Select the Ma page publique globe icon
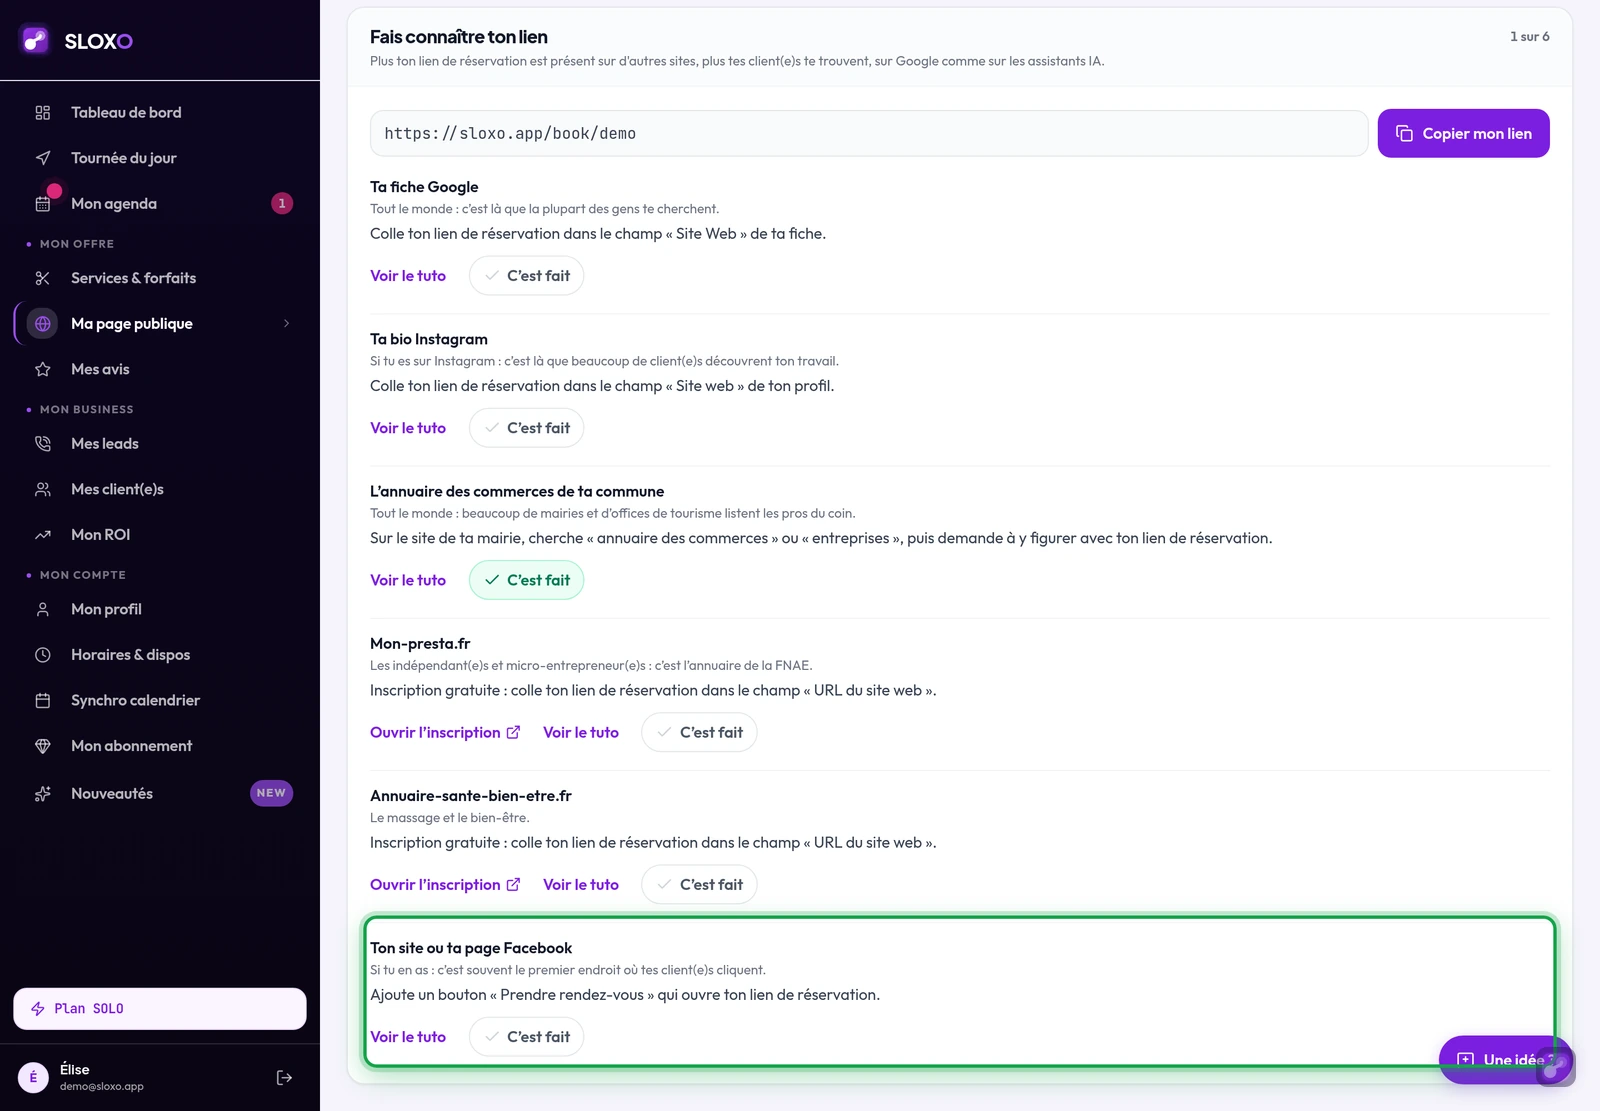This screenshot has width=1600, height=1111. click(43, 323)
